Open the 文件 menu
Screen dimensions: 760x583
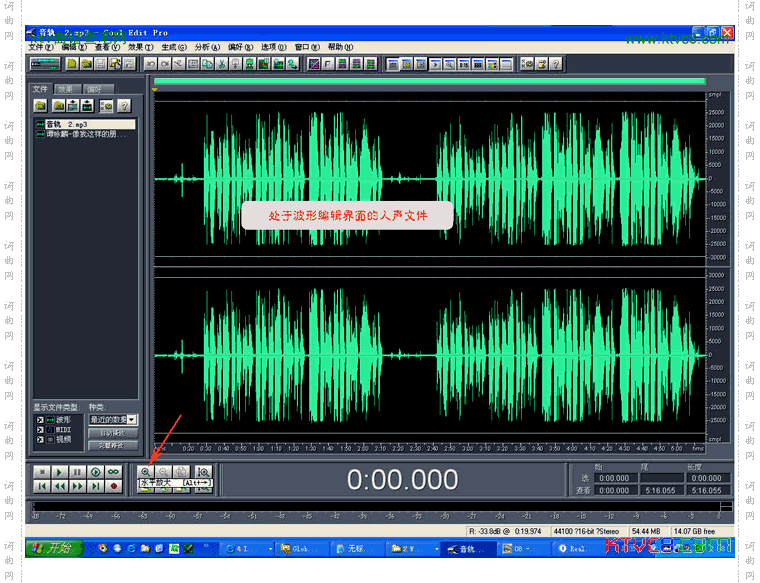point(41,47)
